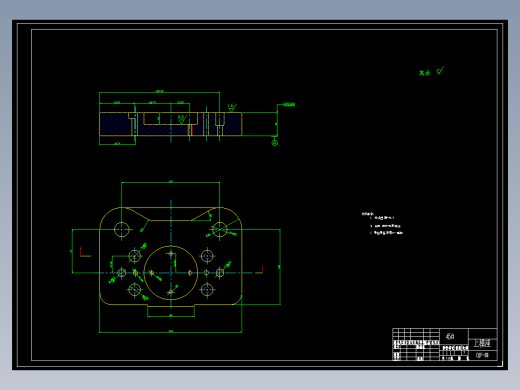This screenshot has width=520, height=390.
Task: Select the technical requirements text block
Action: pos(382,223)
